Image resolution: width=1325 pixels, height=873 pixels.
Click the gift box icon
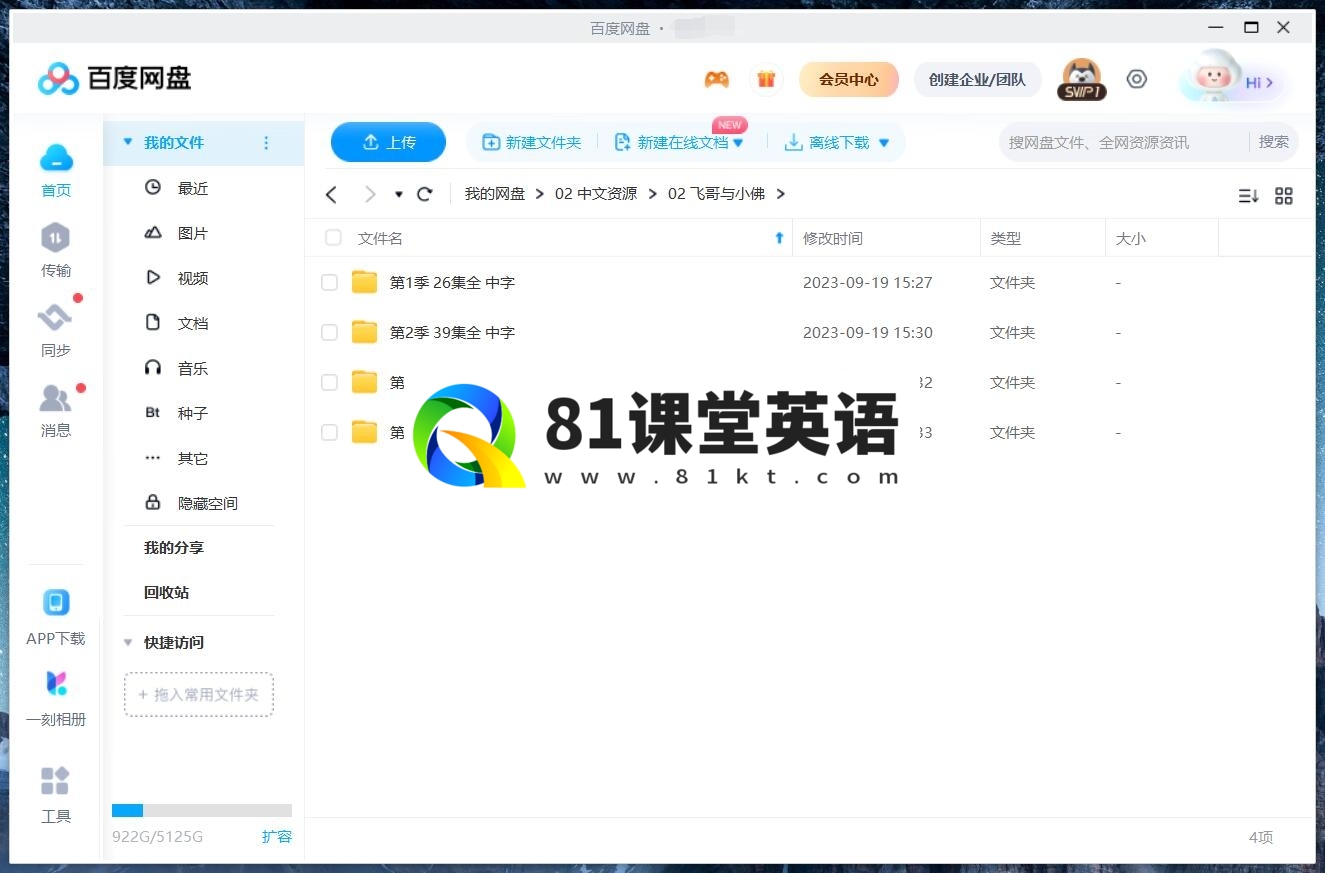tap(766, 80)
